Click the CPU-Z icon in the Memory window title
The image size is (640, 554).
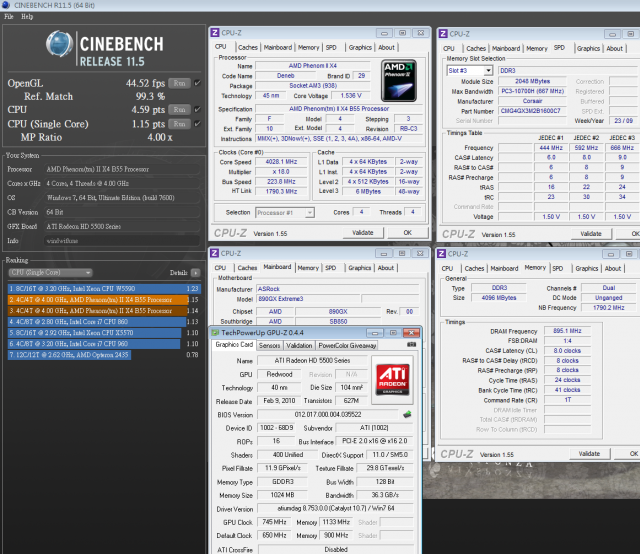(x=441, y=254)
